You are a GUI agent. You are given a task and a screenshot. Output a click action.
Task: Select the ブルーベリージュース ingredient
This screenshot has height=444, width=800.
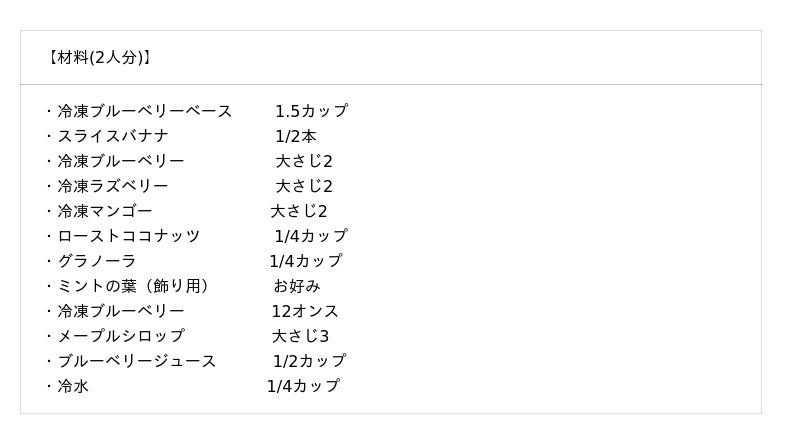pyautogui.click(x=136, y=361)
